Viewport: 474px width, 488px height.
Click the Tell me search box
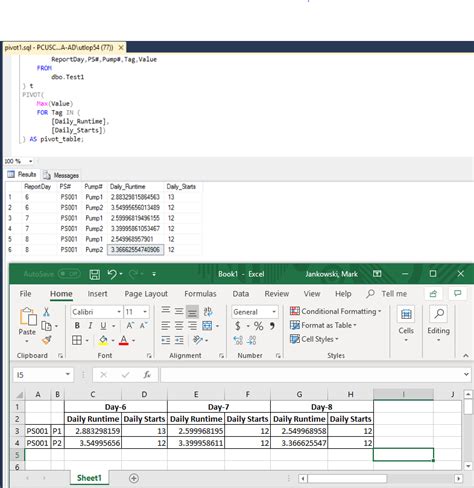tap(387, 294)
